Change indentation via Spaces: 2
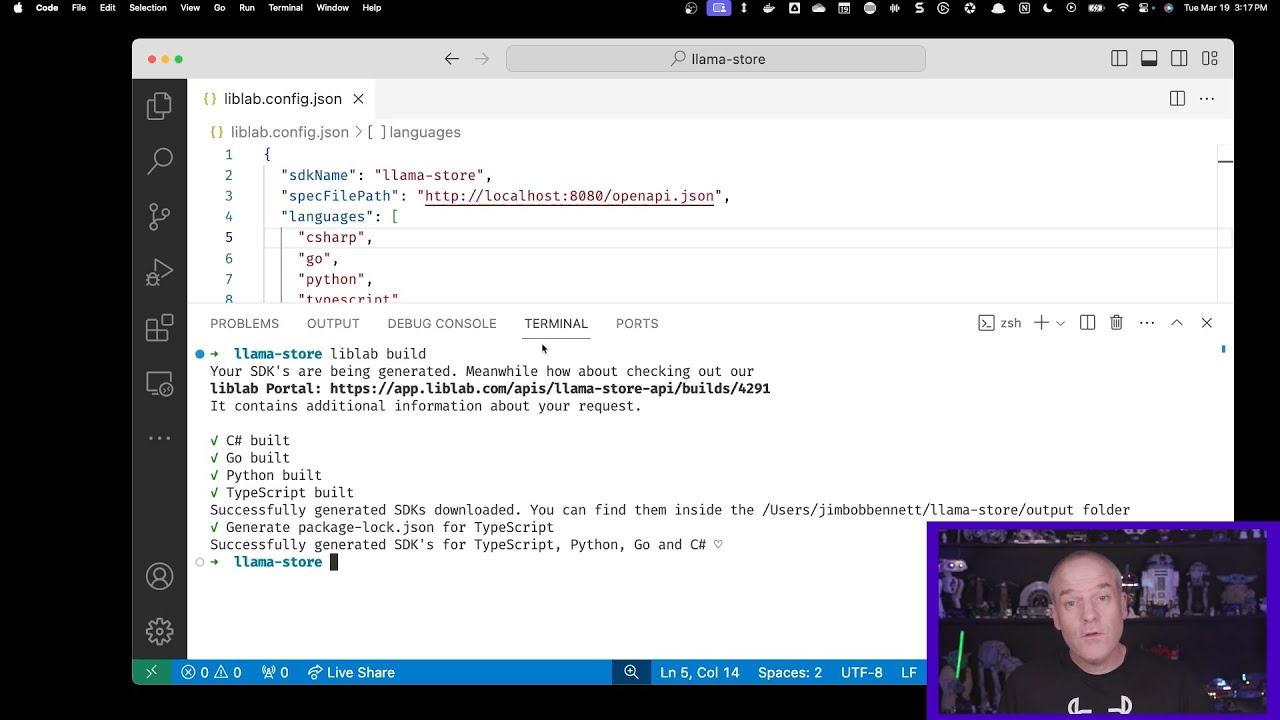 (x=790, y=673)
